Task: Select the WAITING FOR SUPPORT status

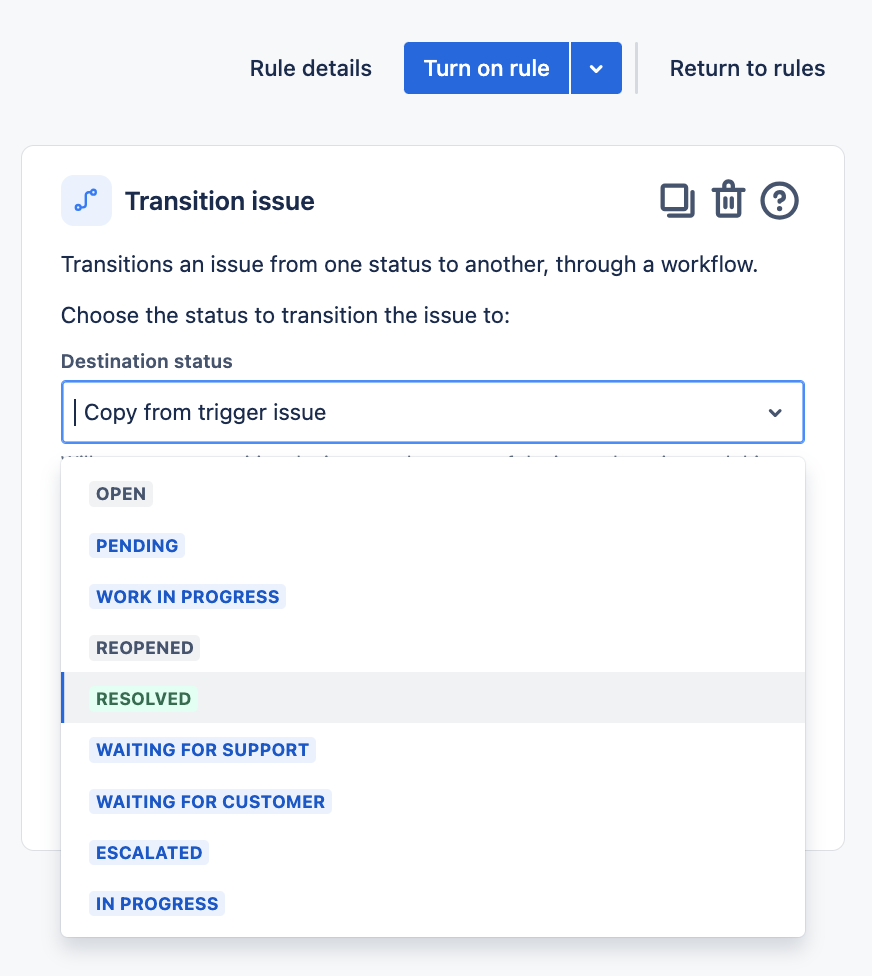Action: point(202,749)
